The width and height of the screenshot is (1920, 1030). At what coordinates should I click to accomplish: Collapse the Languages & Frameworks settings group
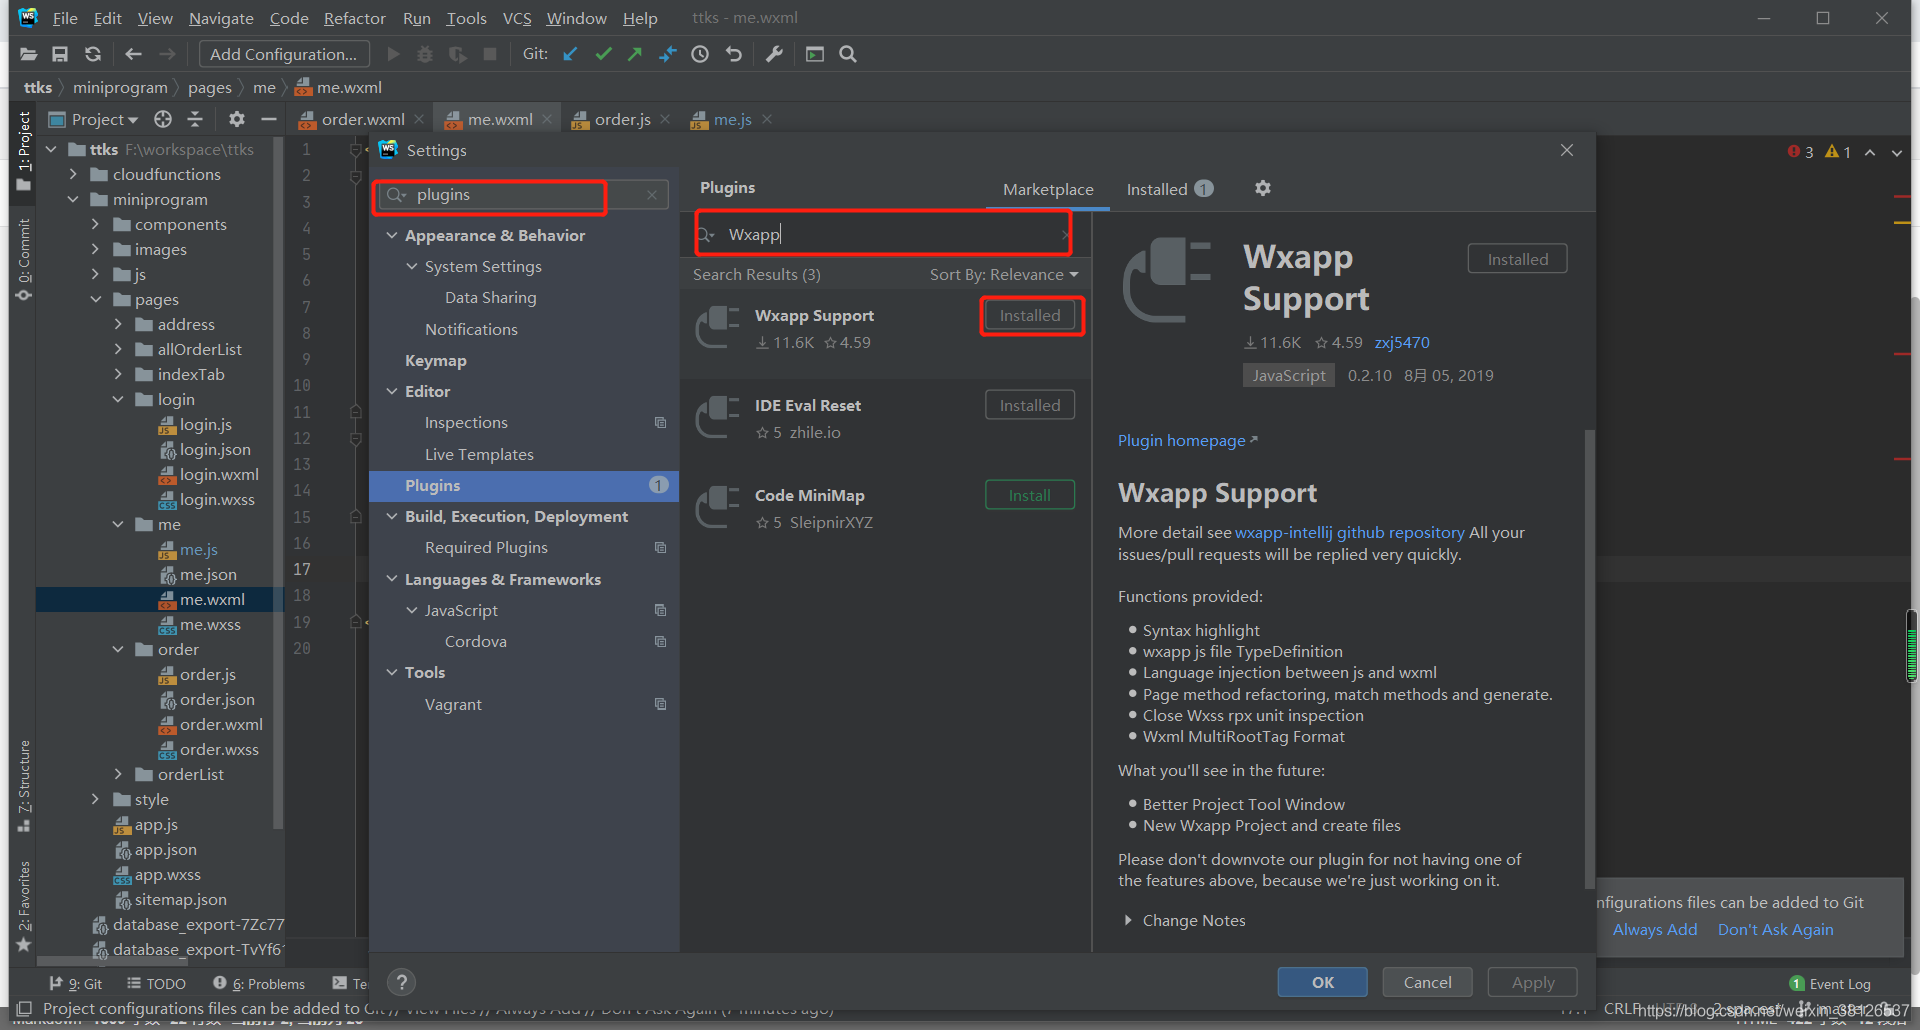(x=392, y=579)
